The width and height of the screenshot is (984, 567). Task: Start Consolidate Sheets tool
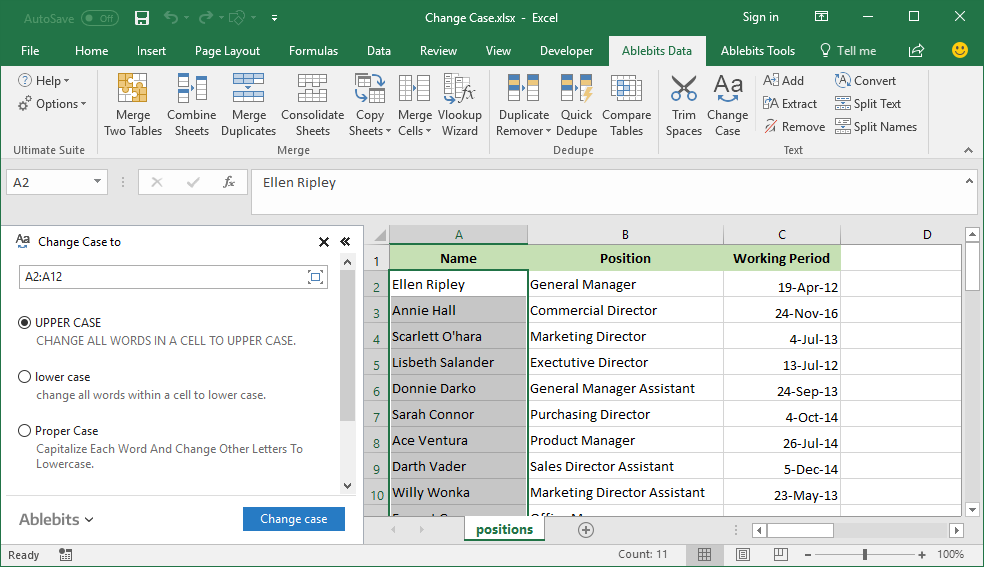[x=313, y=104]
